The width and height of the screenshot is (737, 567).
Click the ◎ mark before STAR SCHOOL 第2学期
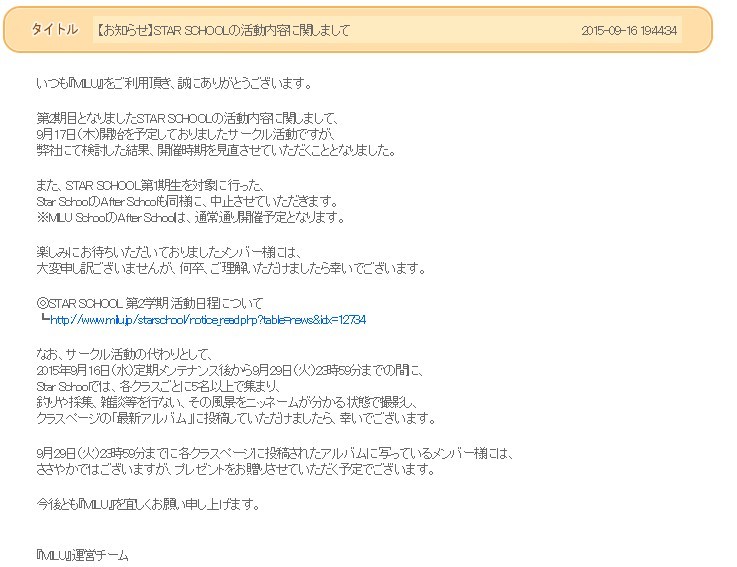click(41, 303)
